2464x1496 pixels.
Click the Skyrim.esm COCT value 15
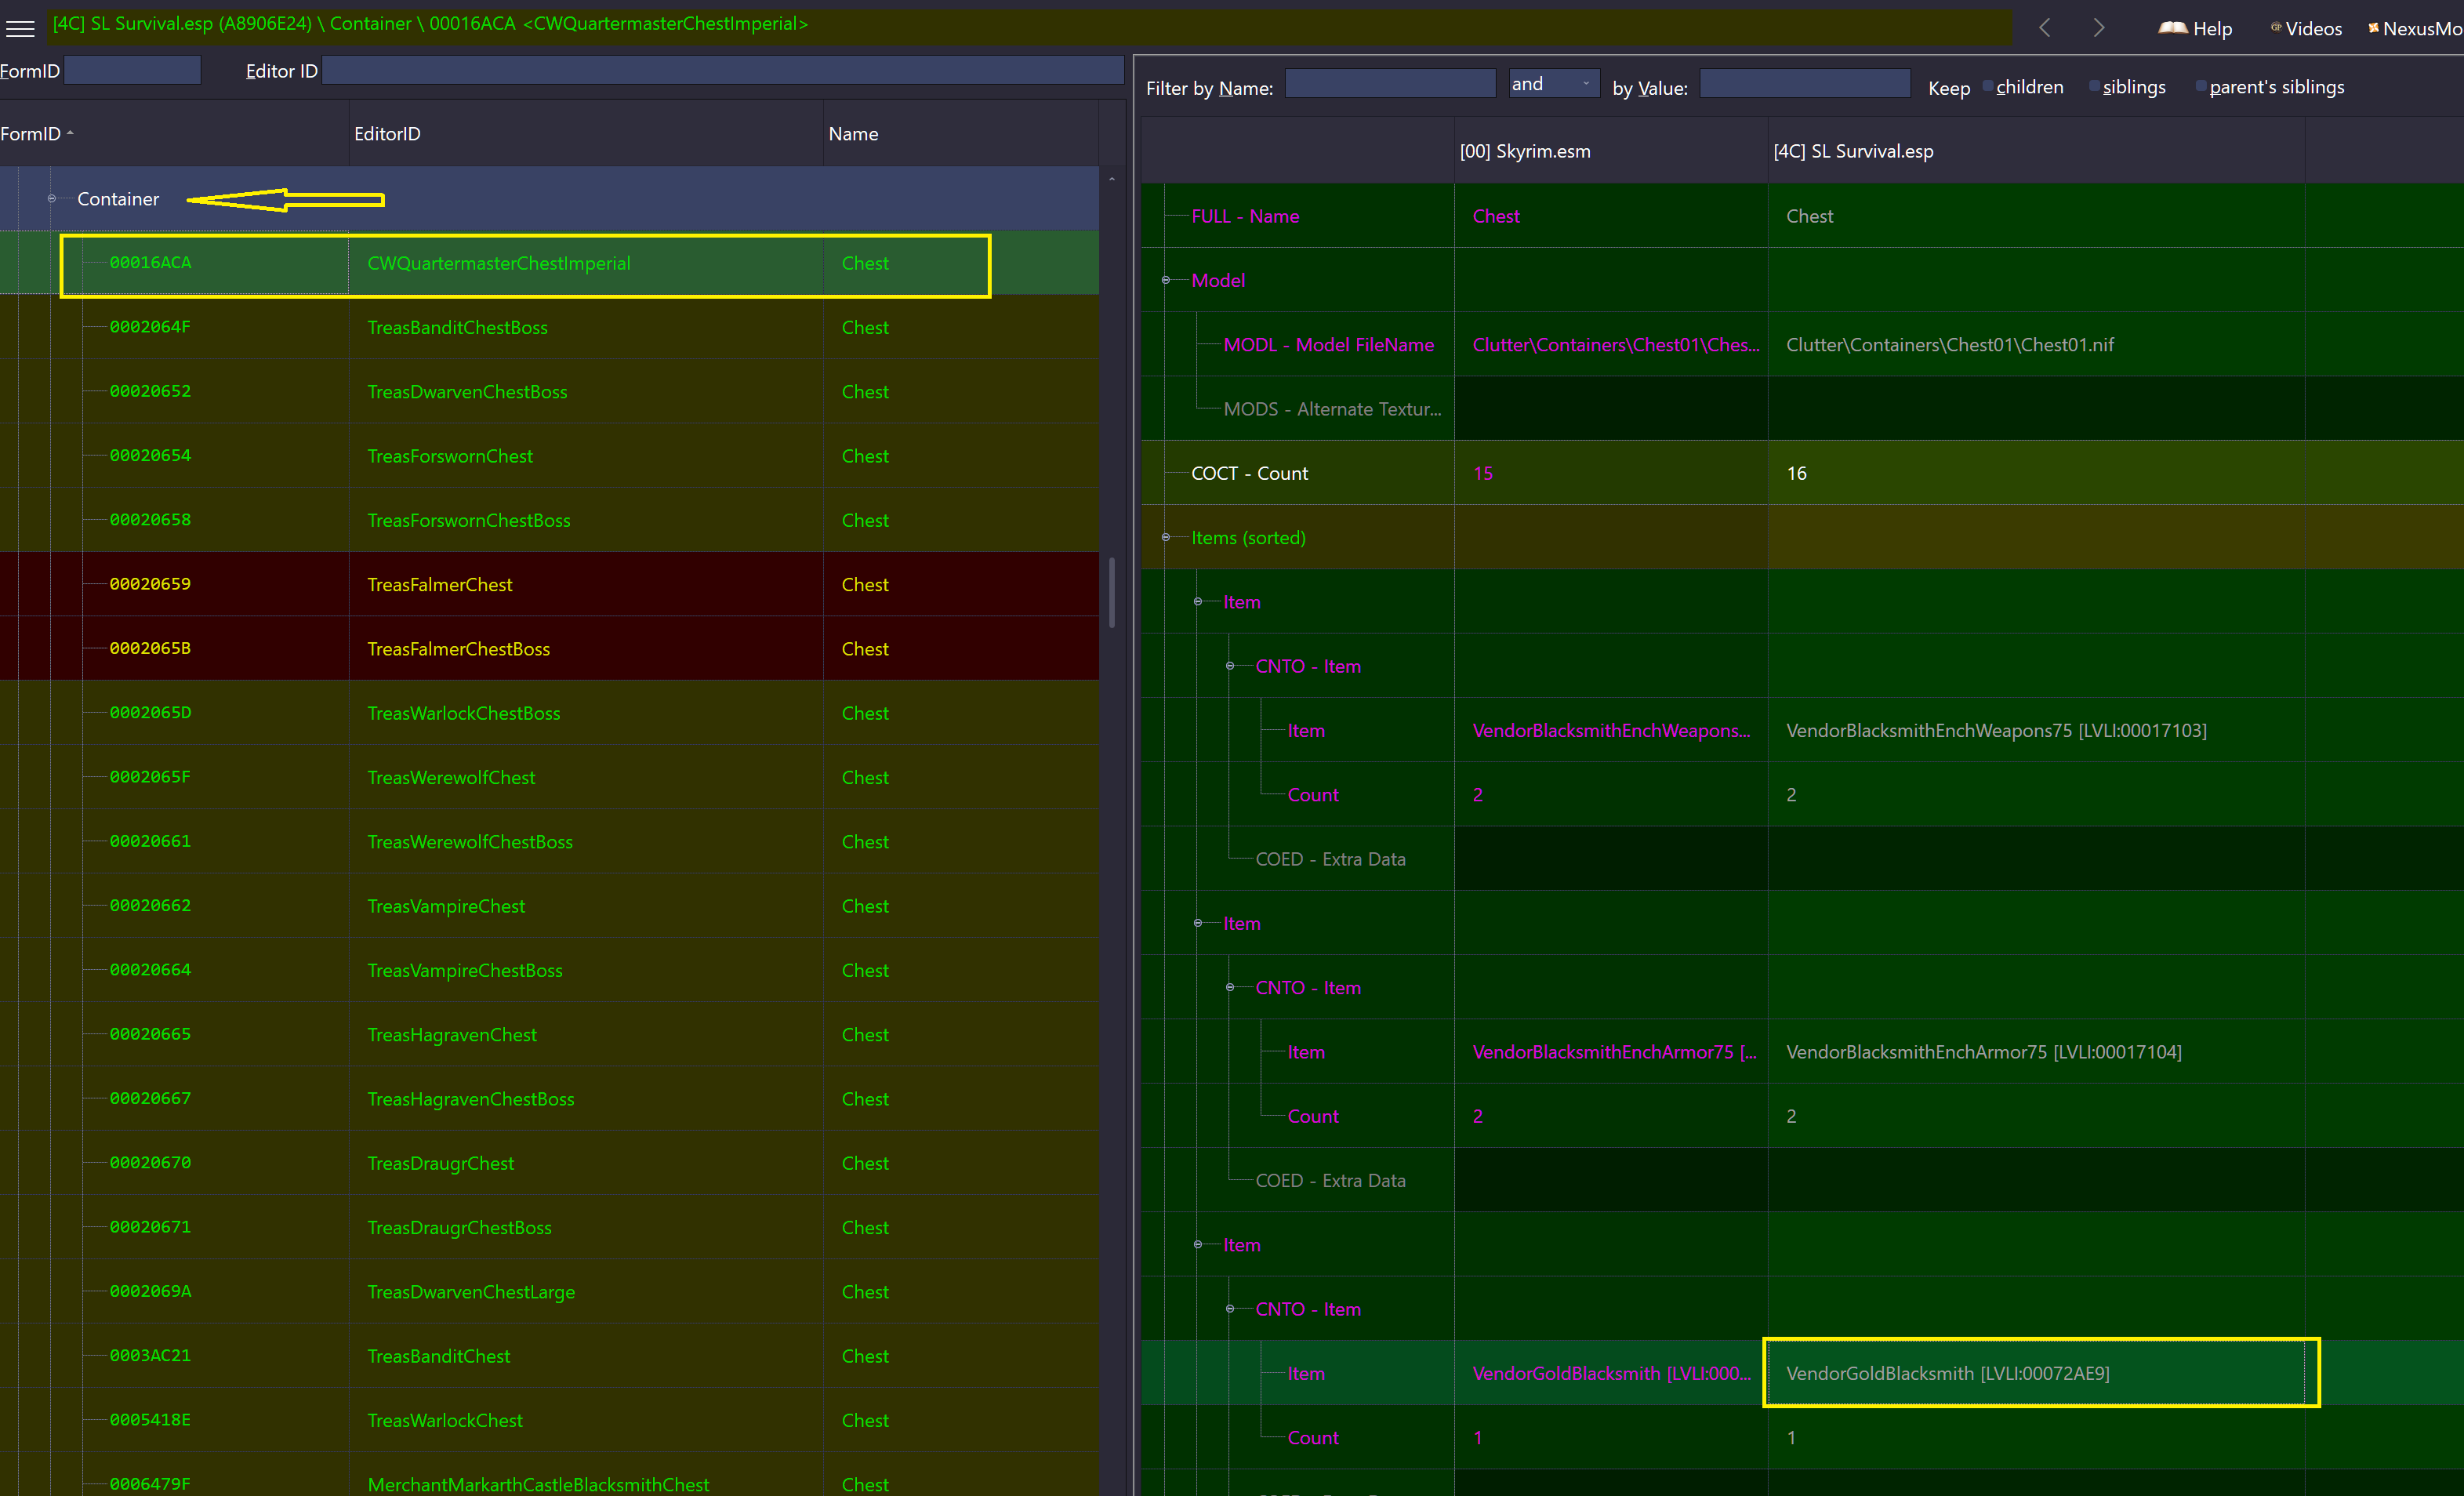click(x=1483, y=473)
